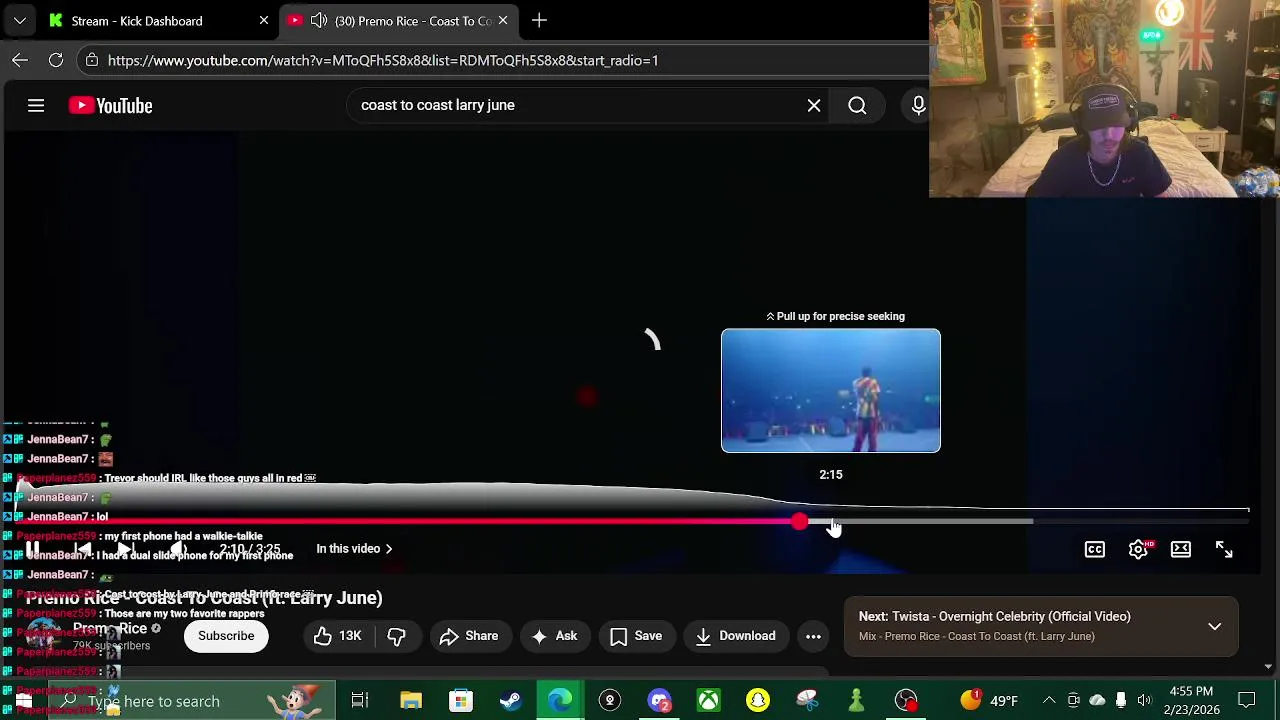Open the 49°F weather widget

point(990,700)
